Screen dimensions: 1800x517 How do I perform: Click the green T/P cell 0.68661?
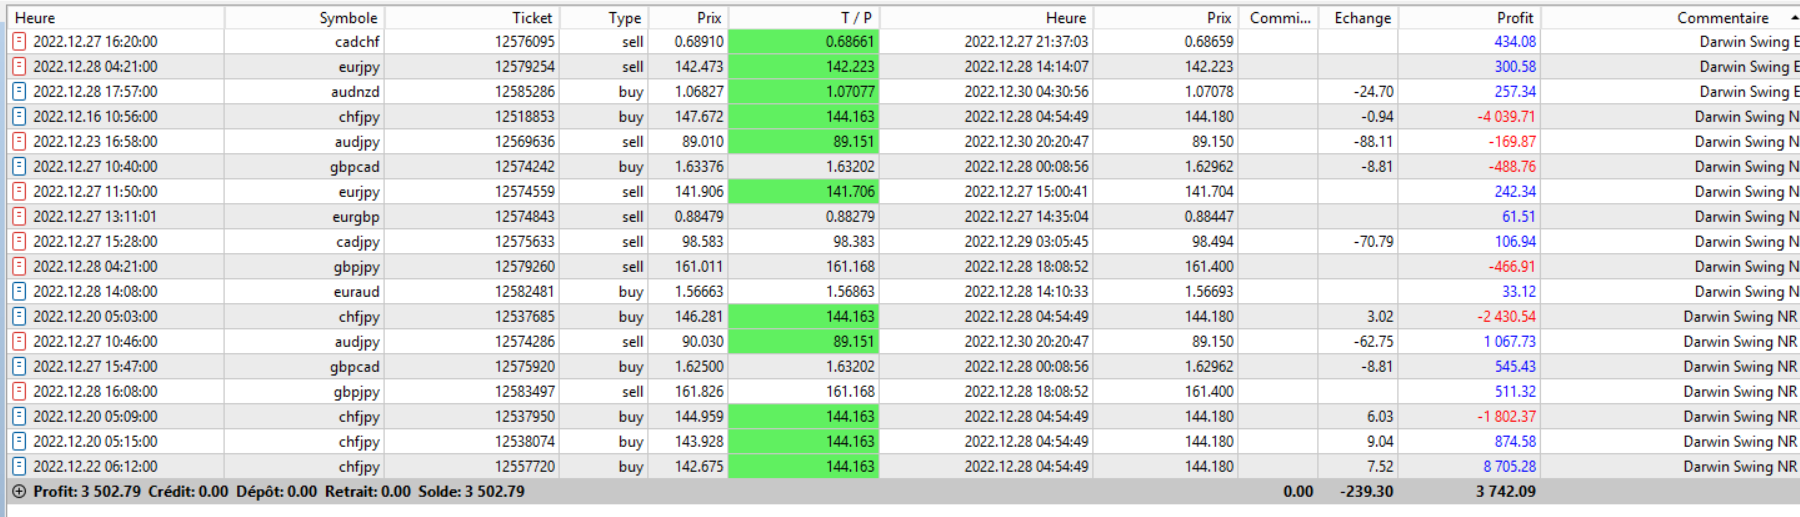pyautogui.click(x=804, y=42)
